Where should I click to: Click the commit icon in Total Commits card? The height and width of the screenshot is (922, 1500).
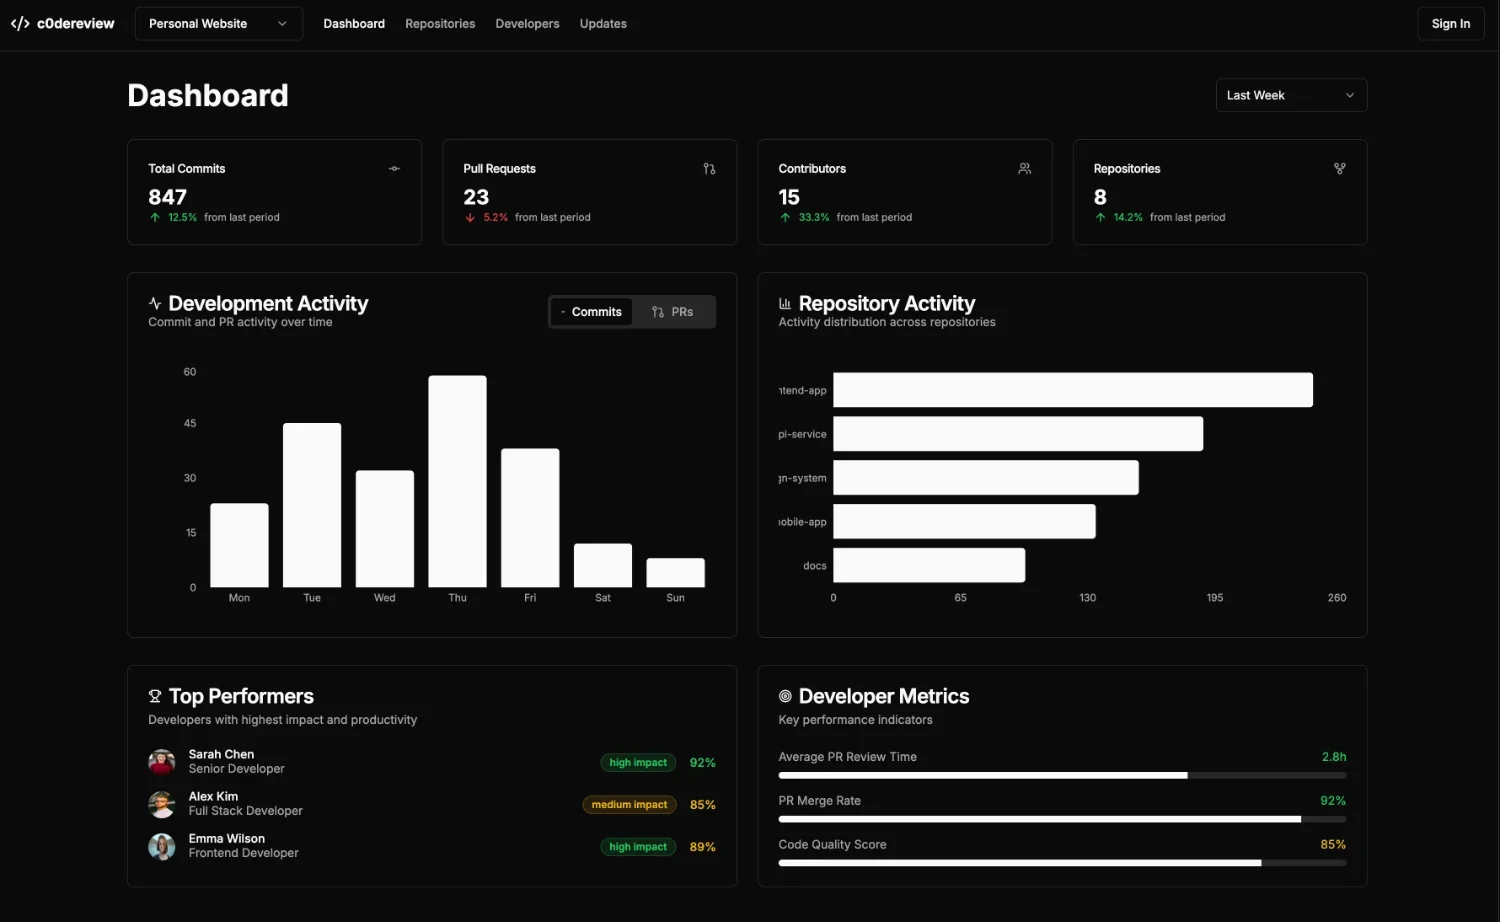pos(394,169)
